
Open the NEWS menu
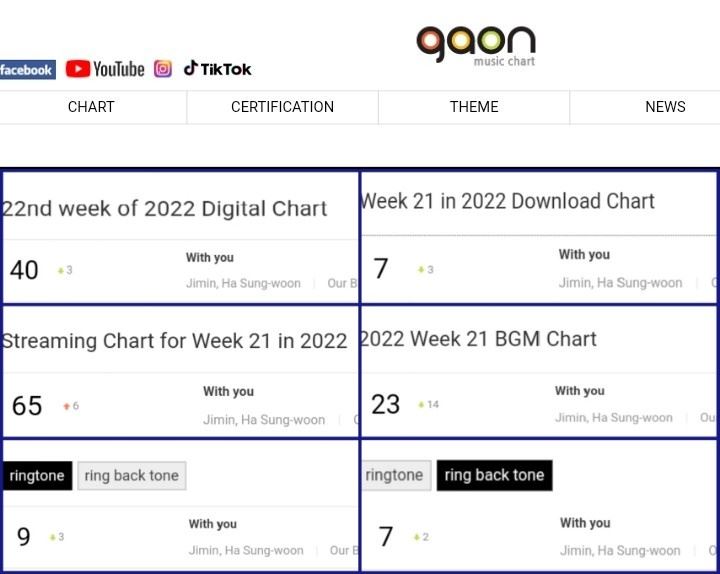(665, 107)
